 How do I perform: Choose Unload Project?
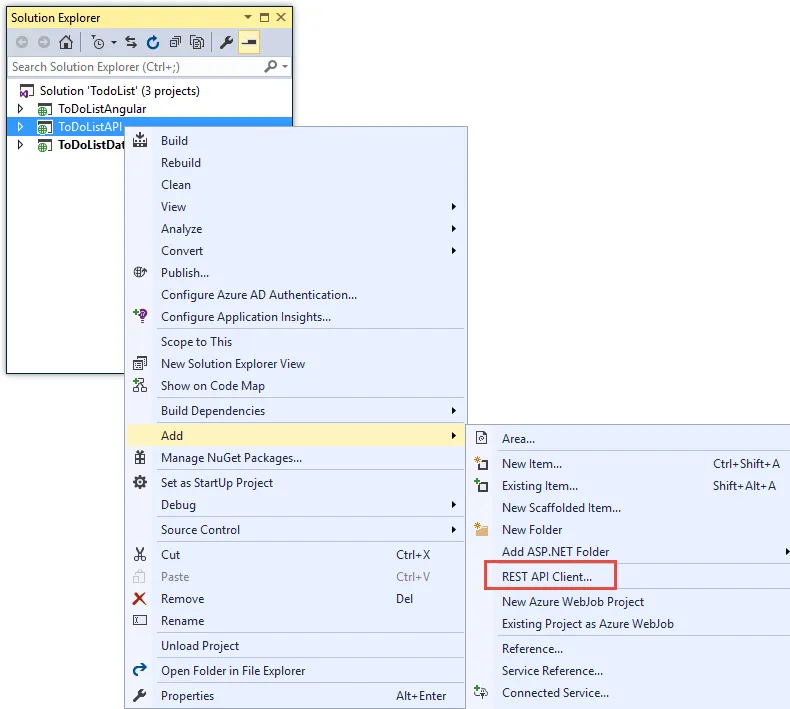coord(200,646)
